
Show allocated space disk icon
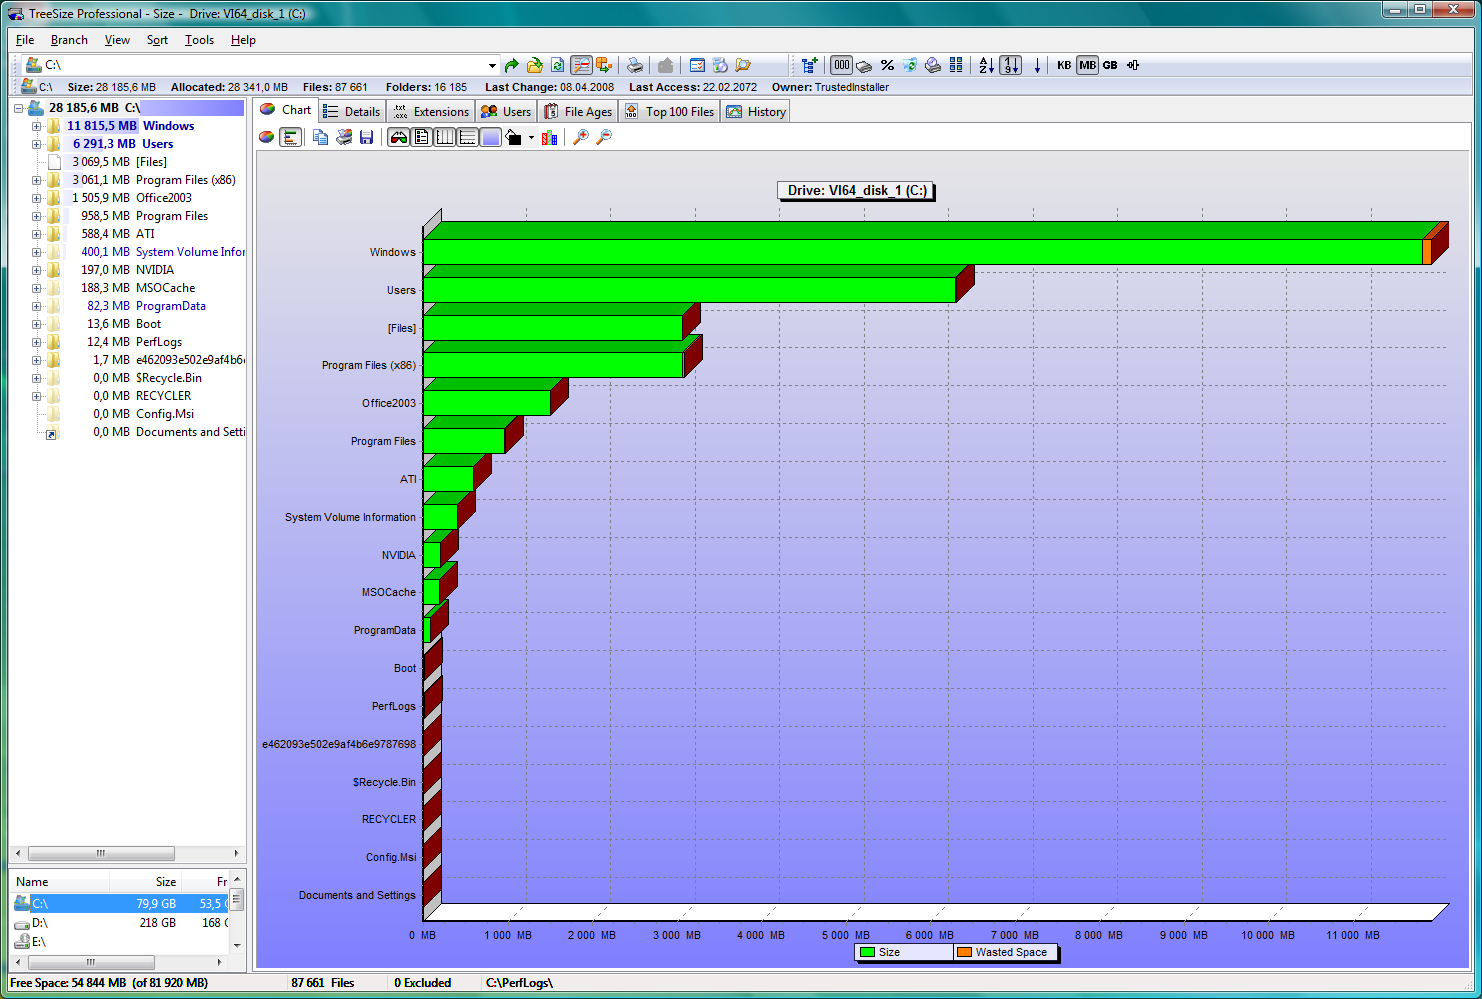pyautogui.click(x=864, y=66)
